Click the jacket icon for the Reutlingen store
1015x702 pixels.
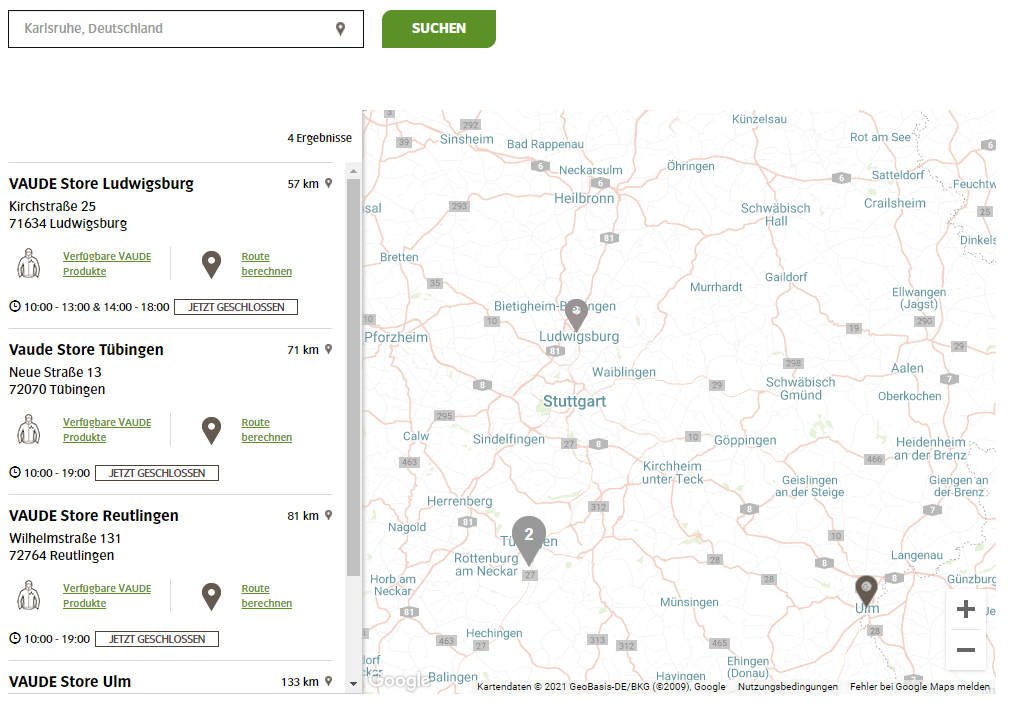(x=28, y=596)
